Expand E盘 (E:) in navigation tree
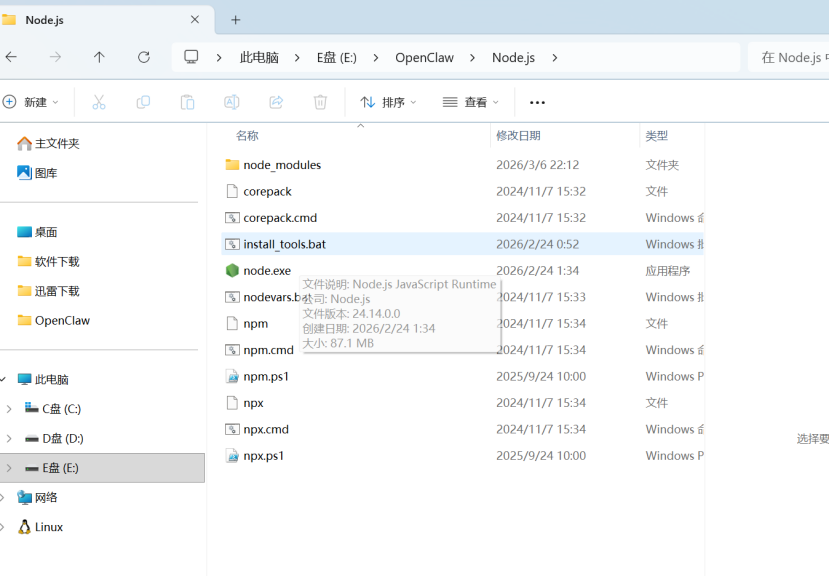The image size is (829, 577). [9, 468]
